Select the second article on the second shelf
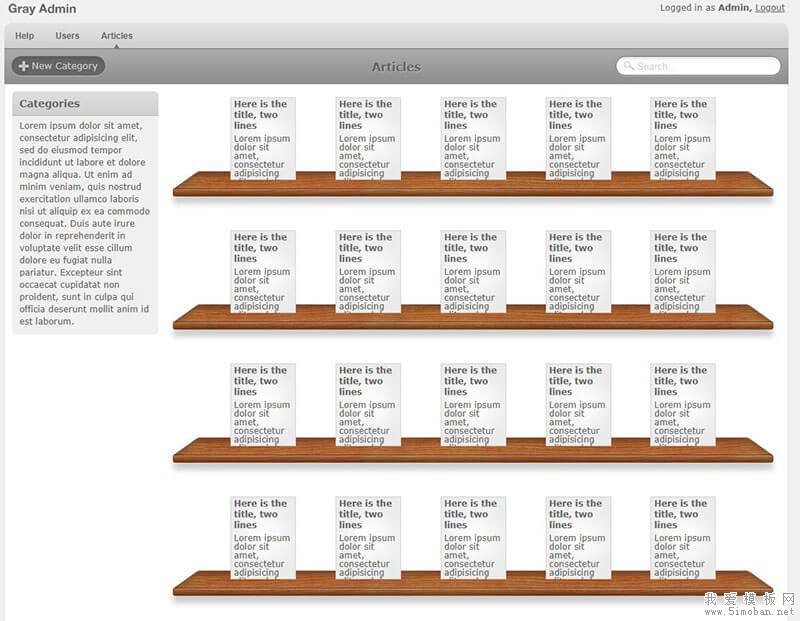The width and height of the screenshot is (800, 621). [x=368, y=271]
